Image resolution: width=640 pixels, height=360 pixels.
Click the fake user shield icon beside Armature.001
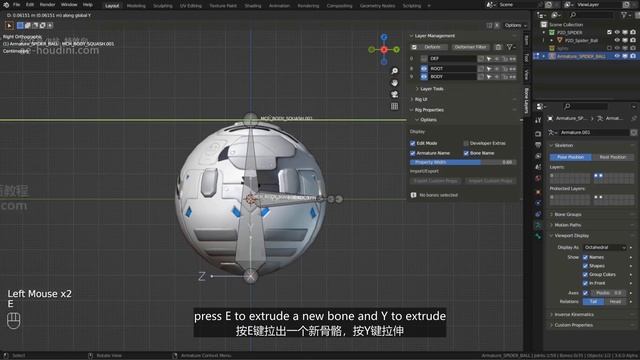pos(633,133)
